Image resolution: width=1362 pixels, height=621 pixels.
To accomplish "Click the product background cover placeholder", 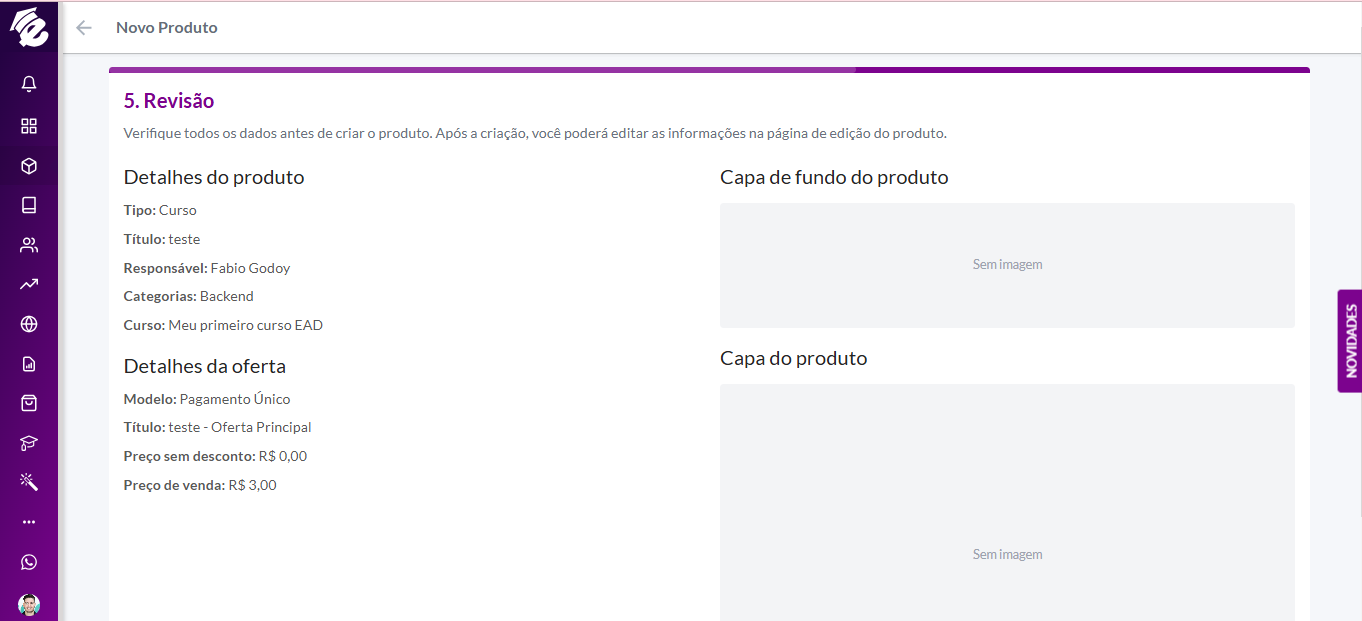I will coord(1007,265).
